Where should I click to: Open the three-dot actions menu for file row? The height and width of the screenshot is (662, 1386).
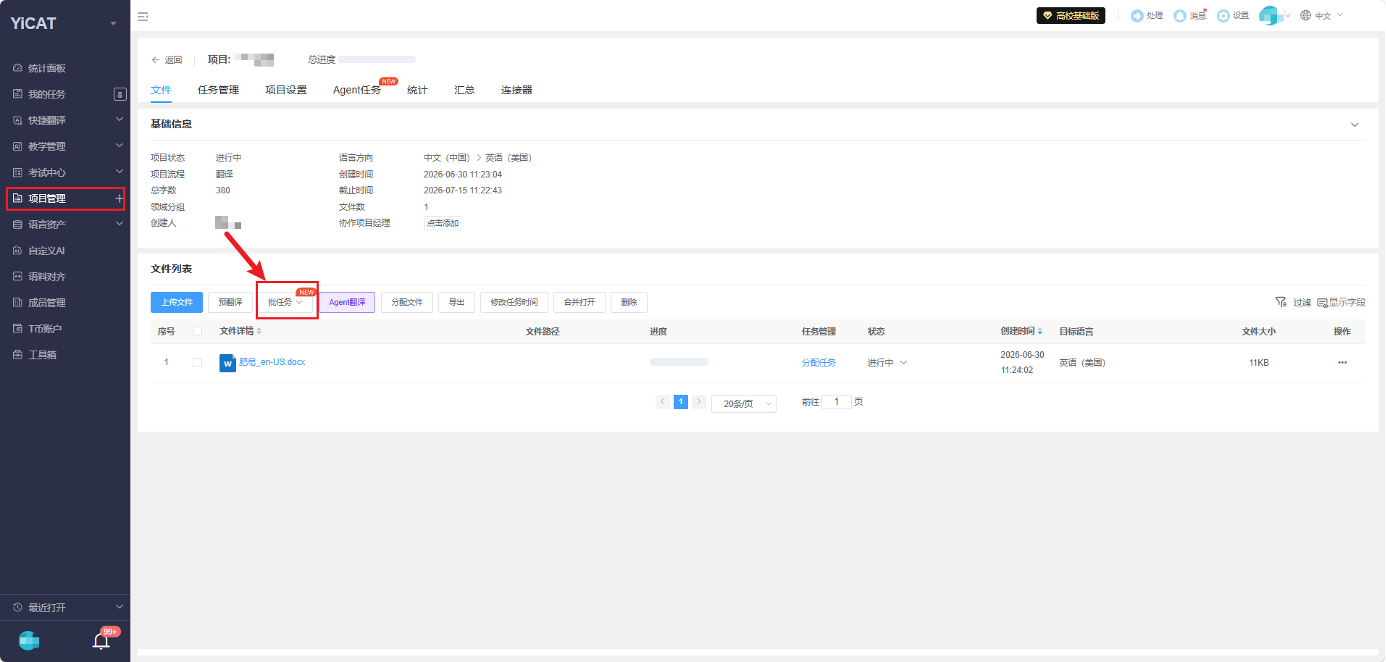tap(1342, 362)
